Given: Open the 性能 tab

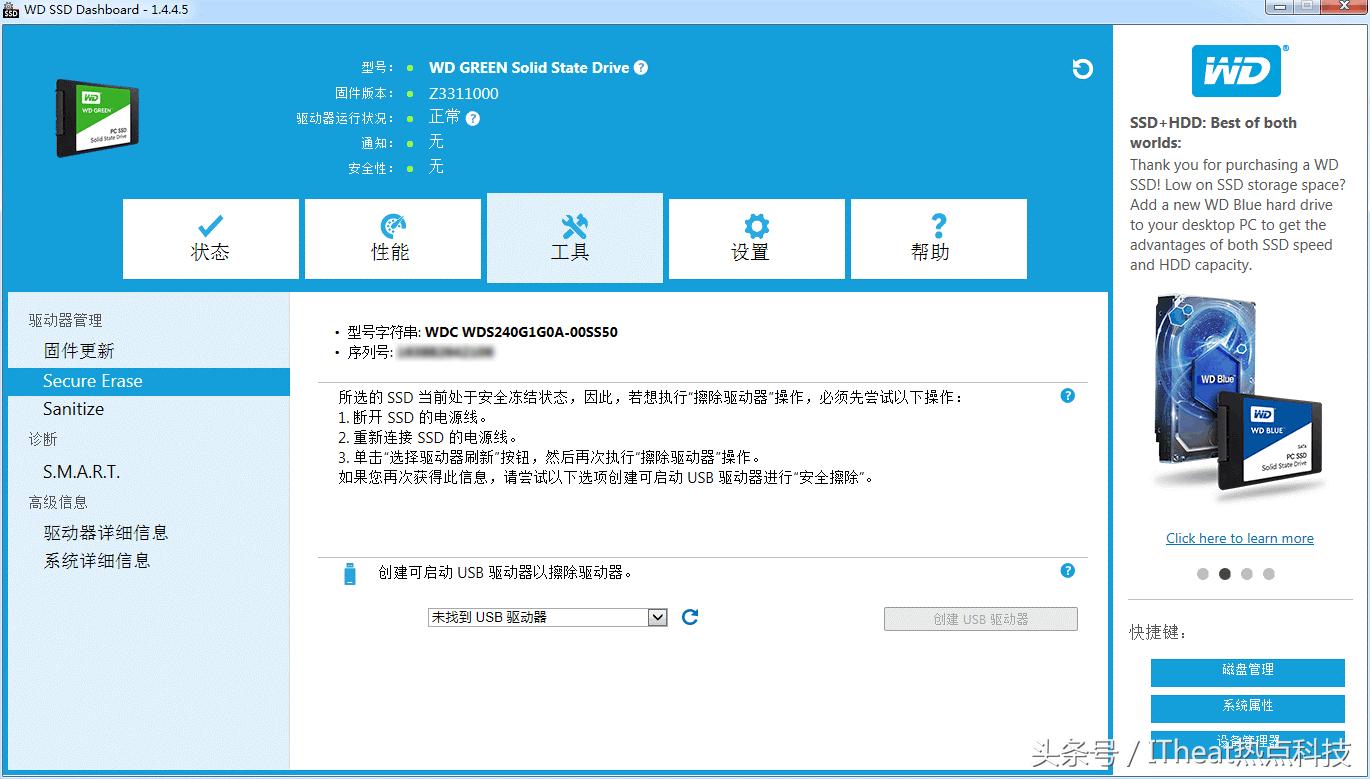Looking at the screenshot, I should coord(392,238).
